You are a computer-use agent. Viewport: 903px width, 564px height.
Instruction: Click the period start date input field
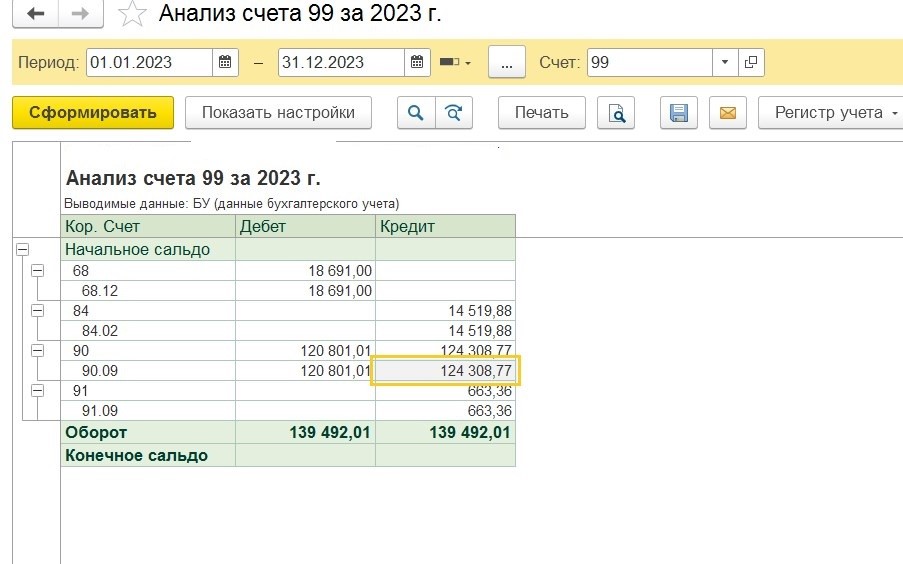[x=149, y=62]
